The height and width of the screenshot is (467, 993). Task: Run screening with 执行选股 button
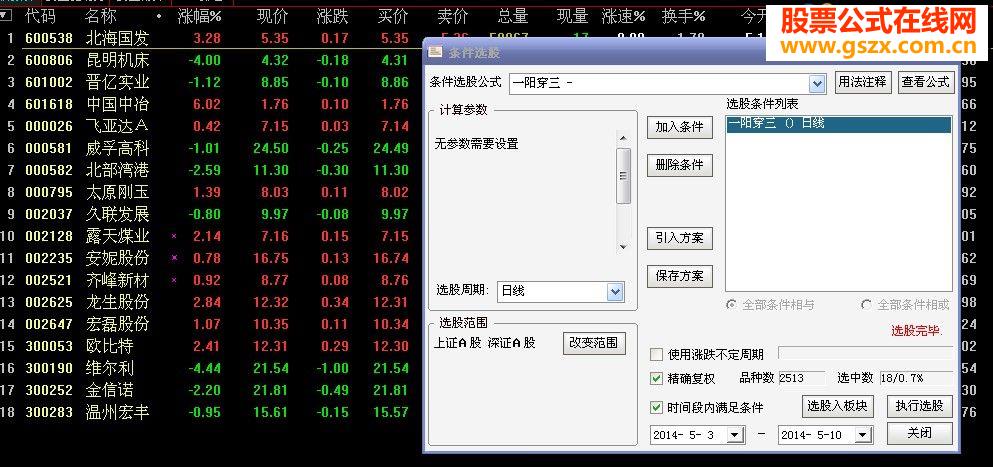tap(920, 406)
